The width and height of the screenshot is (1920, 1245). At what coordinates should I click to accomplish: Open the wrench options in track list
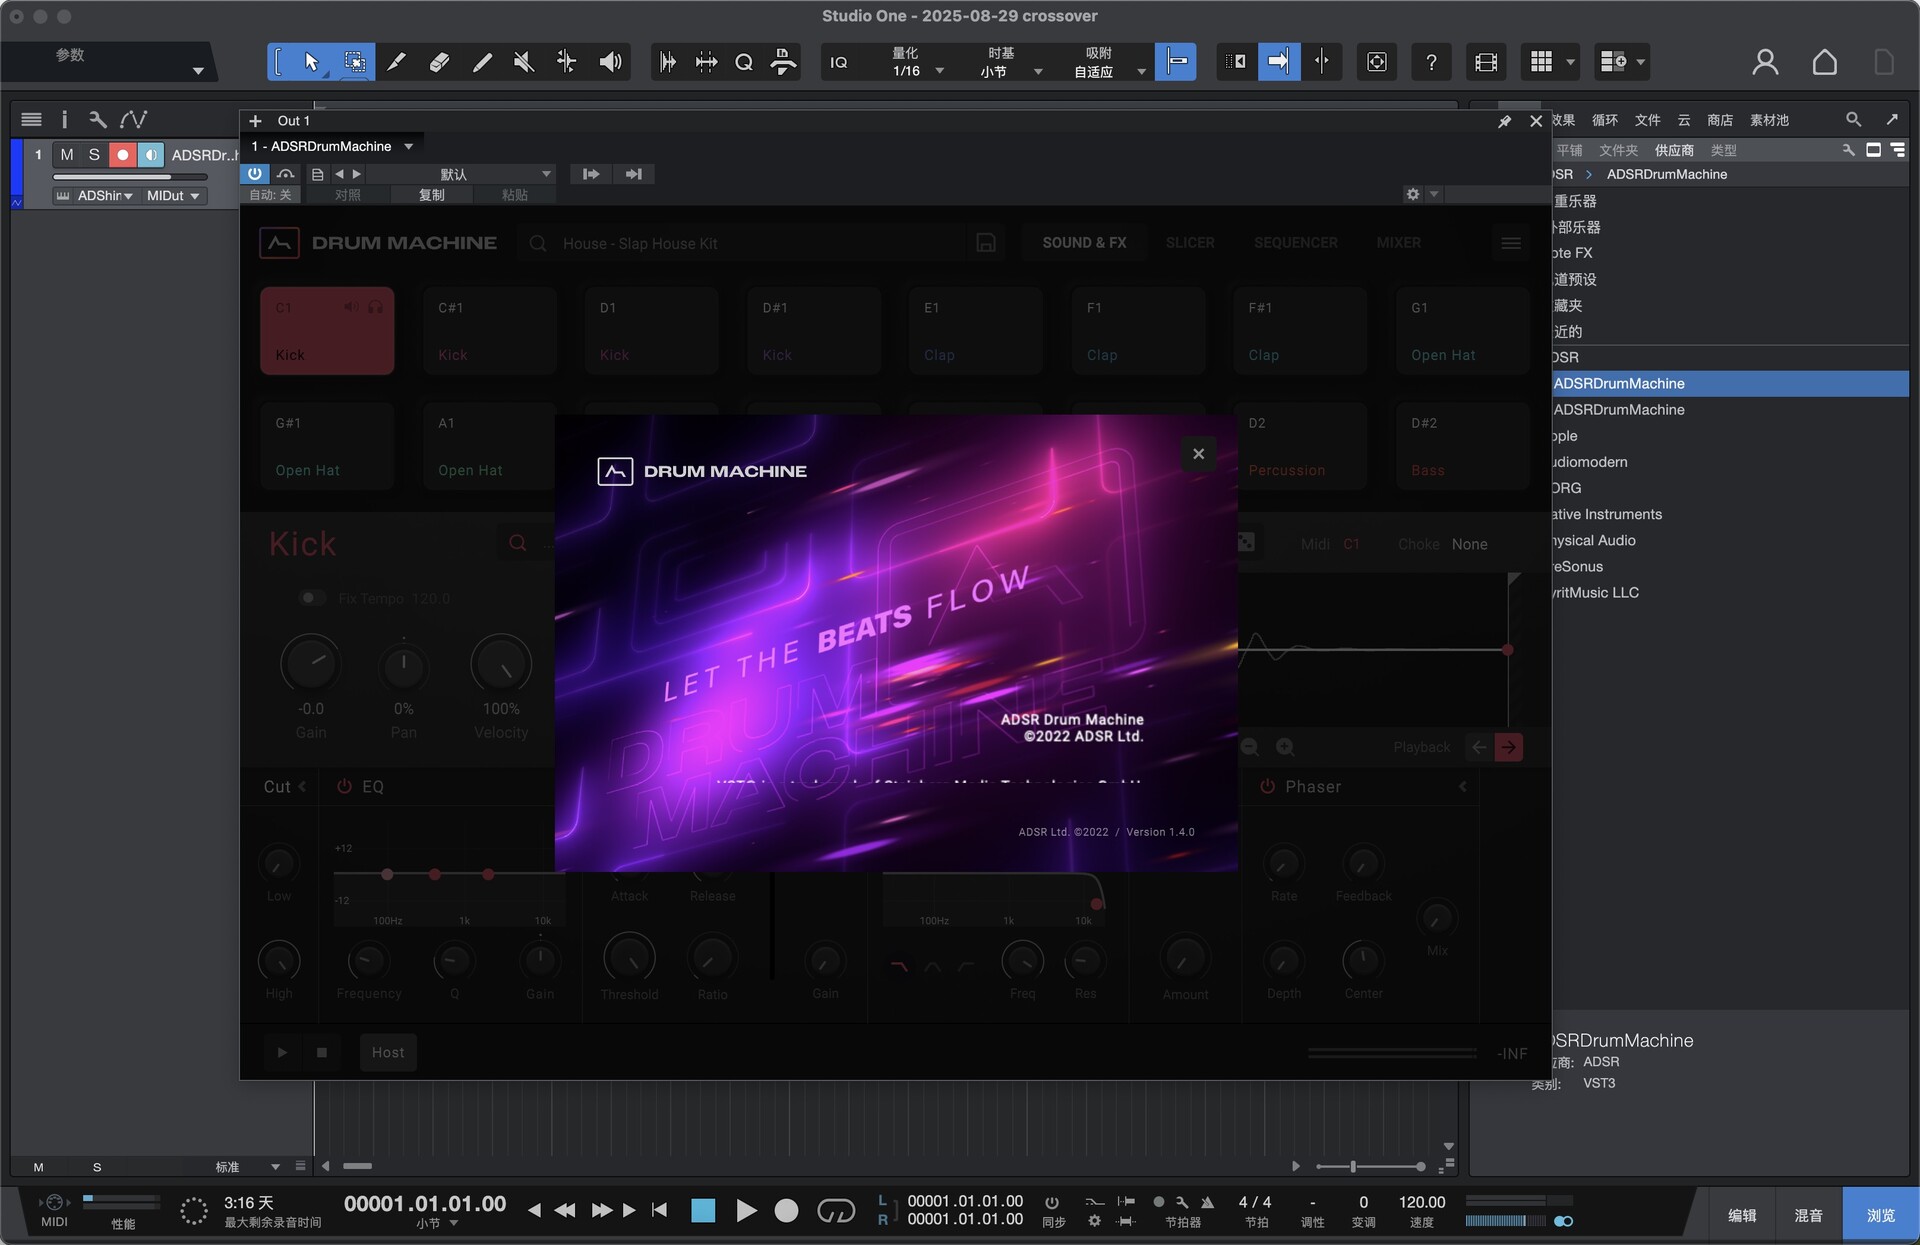tap(97, 120)
